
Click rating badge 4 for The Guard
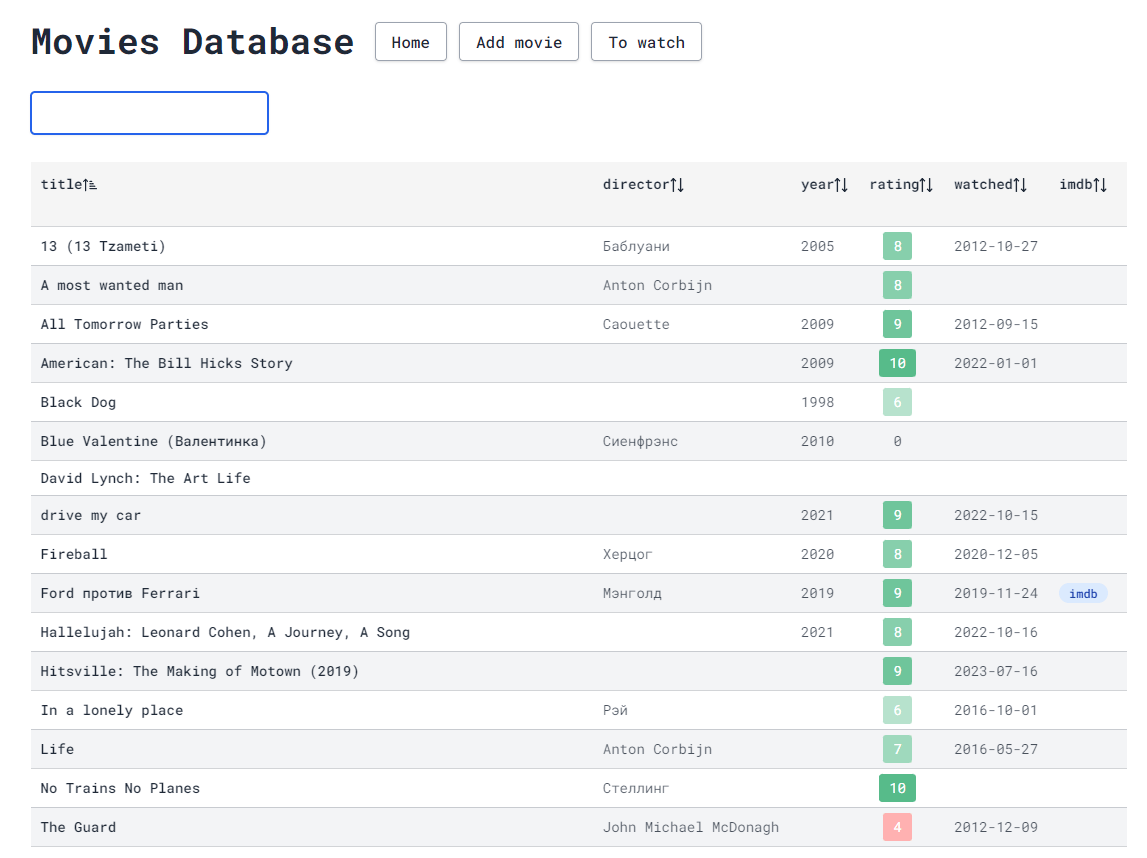898,827
